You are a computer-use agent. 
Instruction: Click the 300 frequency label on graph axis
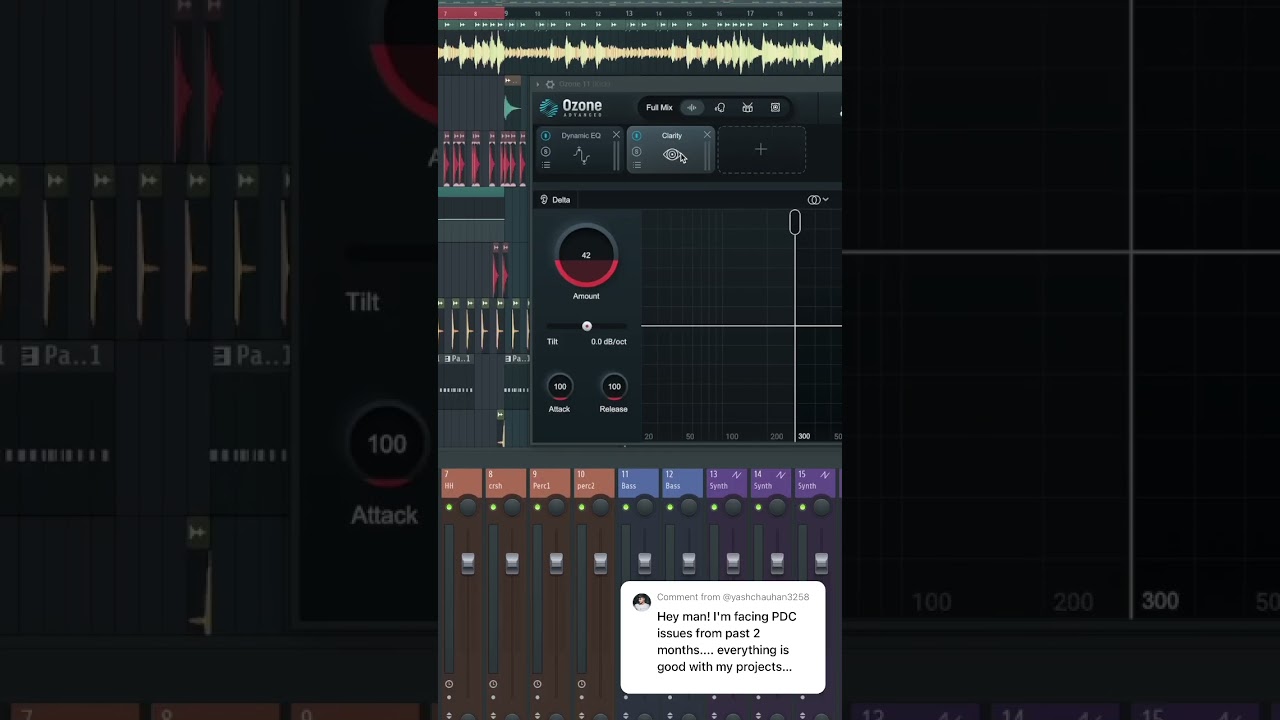click(804, 437)
